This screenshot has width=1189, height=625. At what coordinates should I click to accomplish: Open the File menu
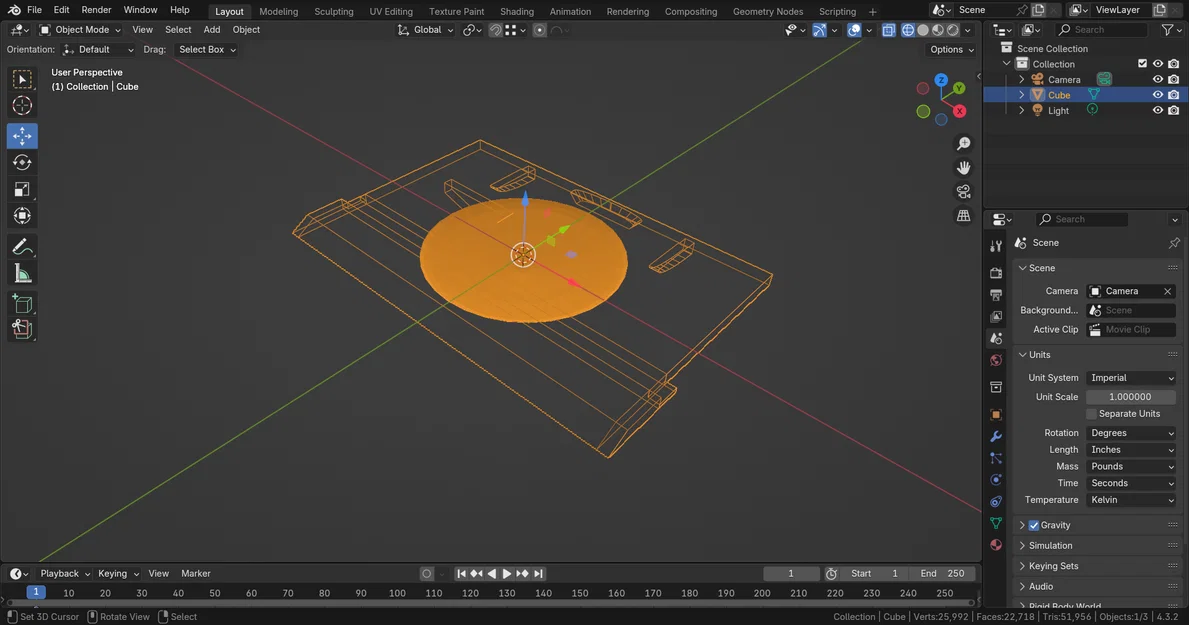pyautogui.click(x=34, y=10)
